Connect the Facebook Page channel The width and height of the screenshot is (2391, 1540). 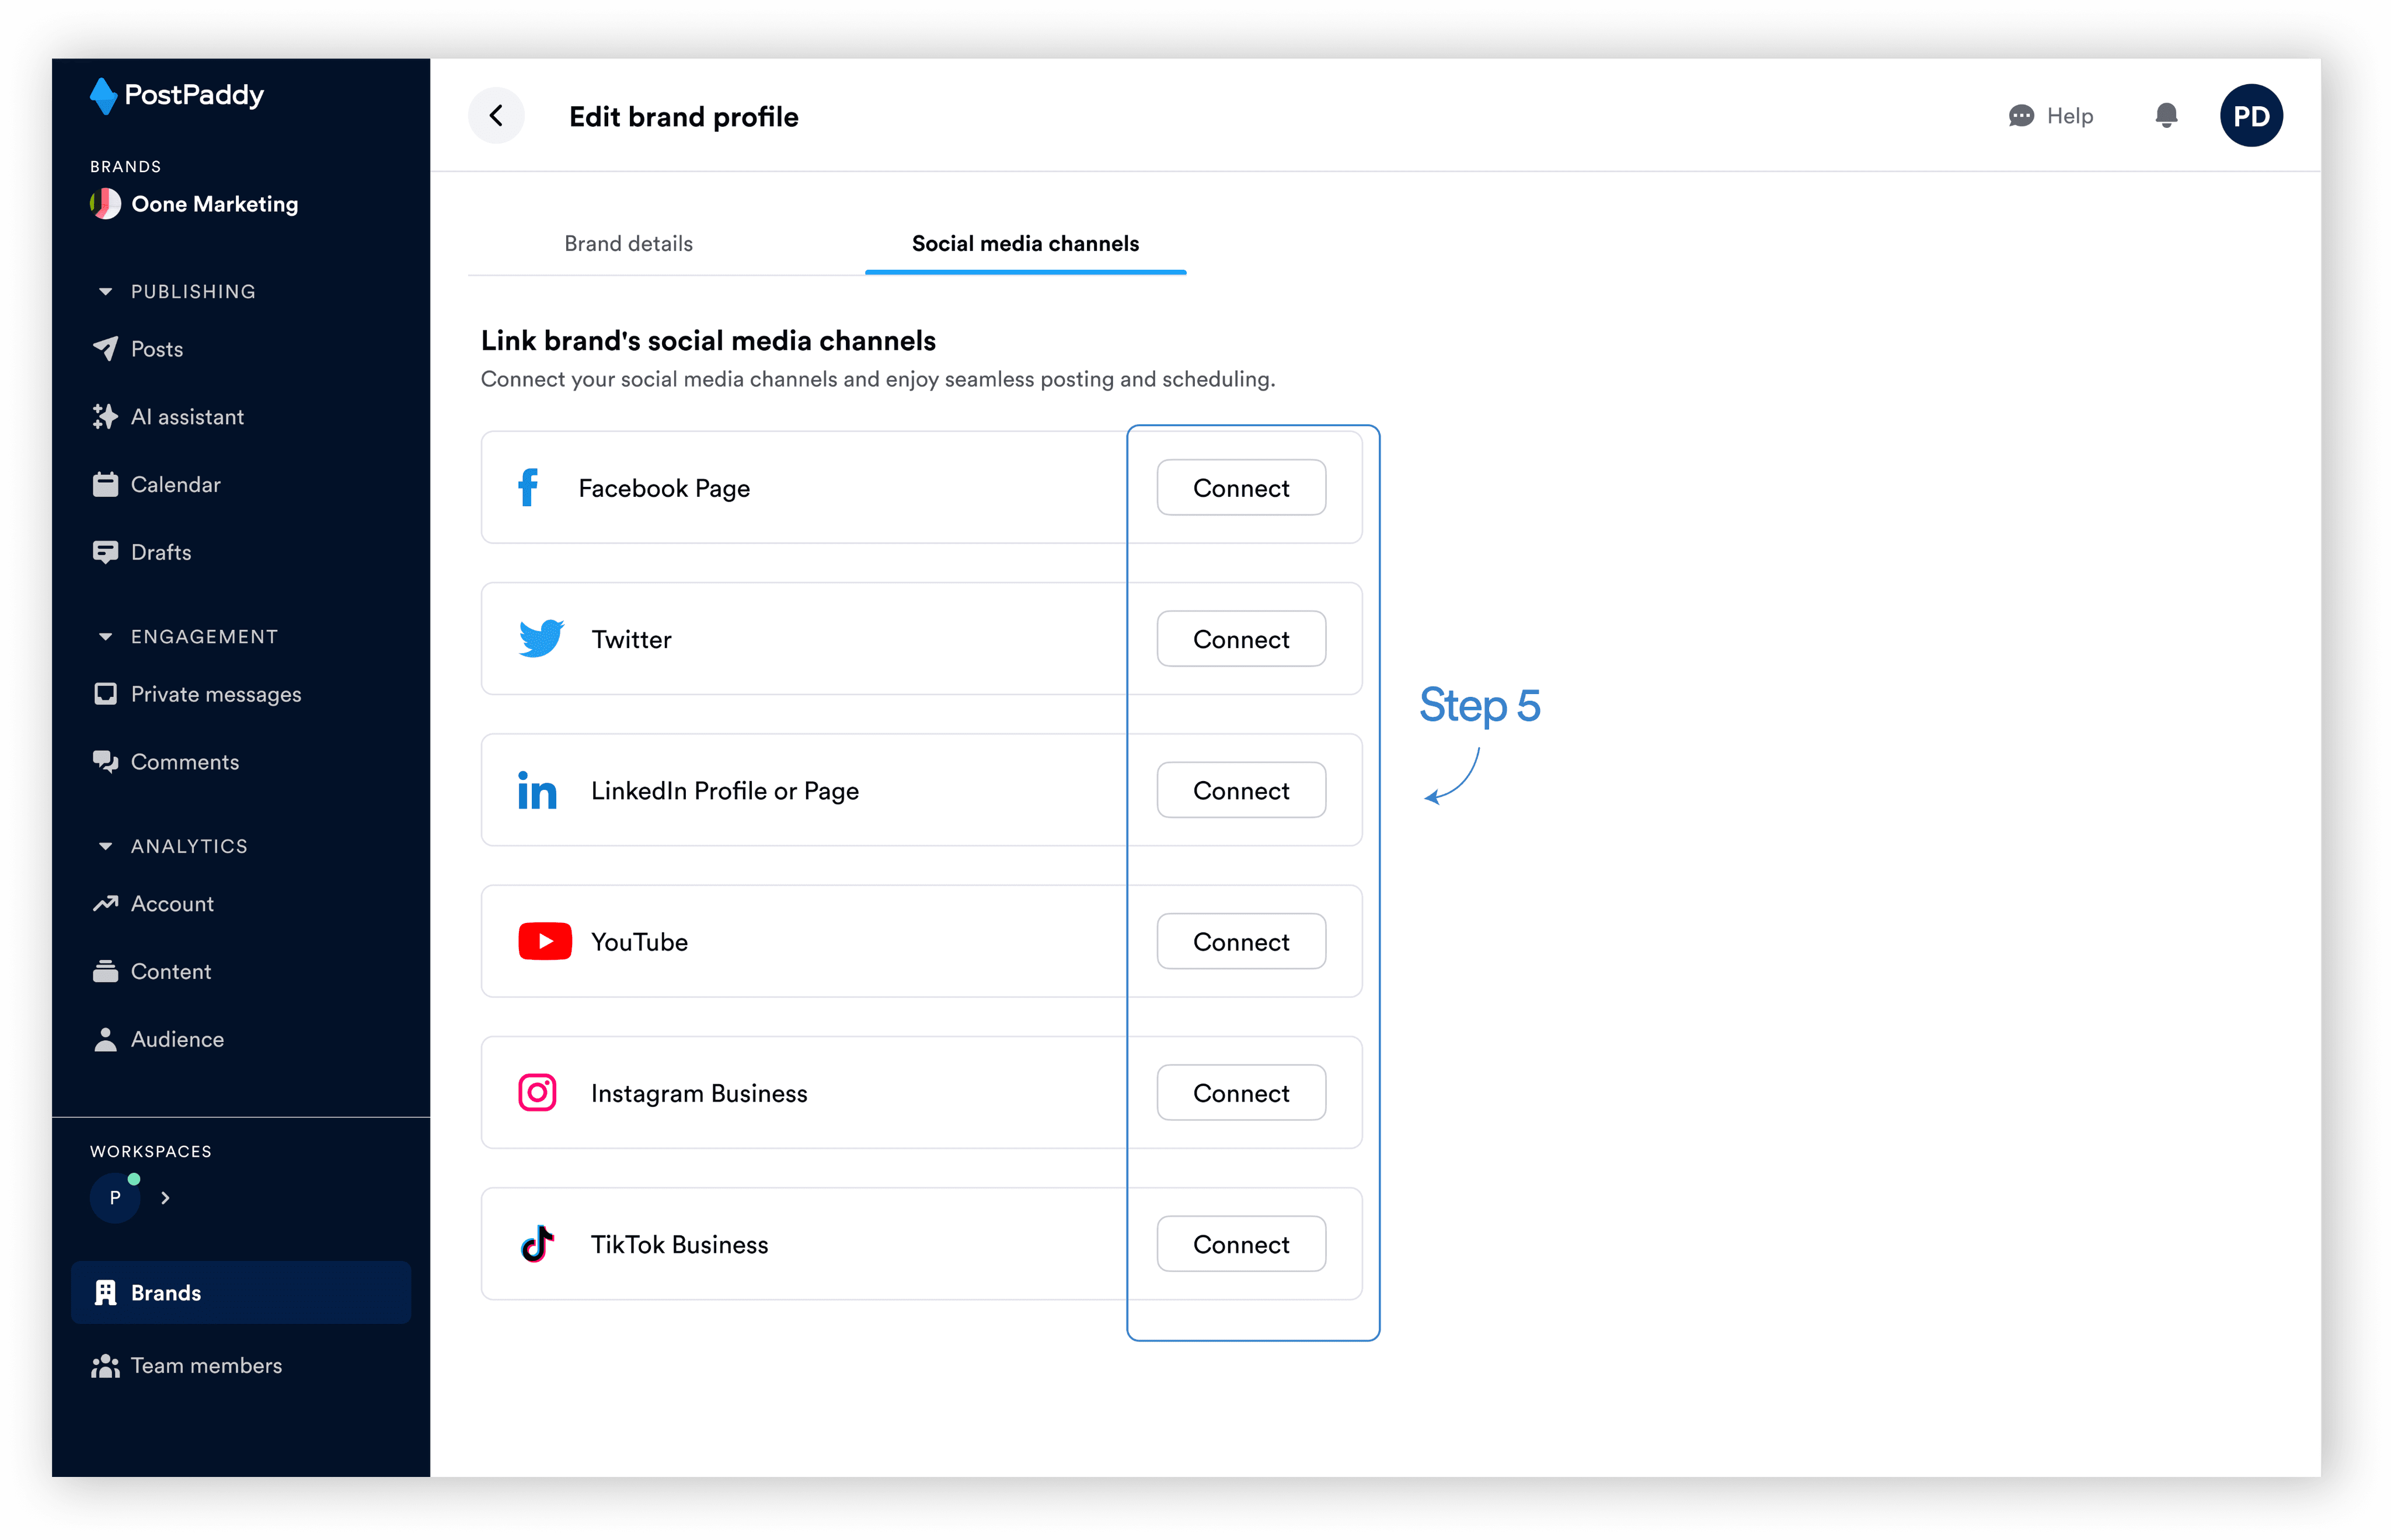pos(1240,488)
